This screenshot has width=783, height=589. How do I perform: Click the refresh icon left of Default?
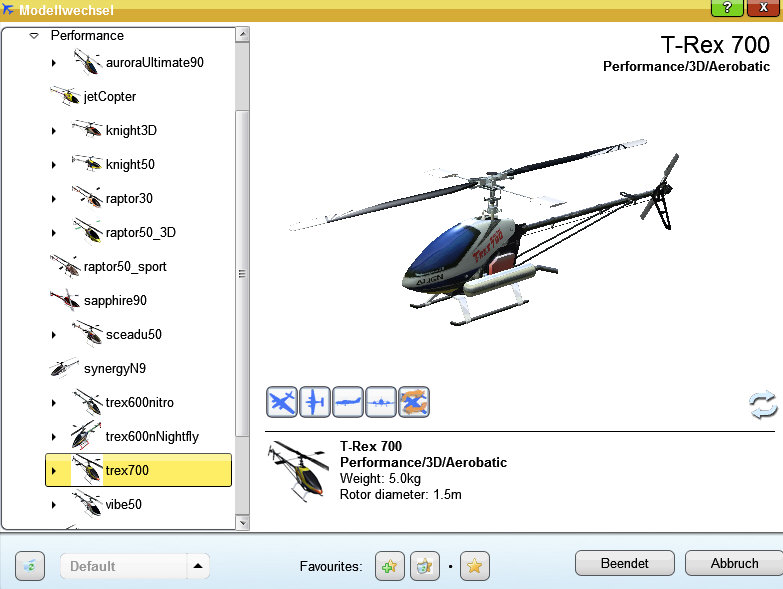click(30, 566)
